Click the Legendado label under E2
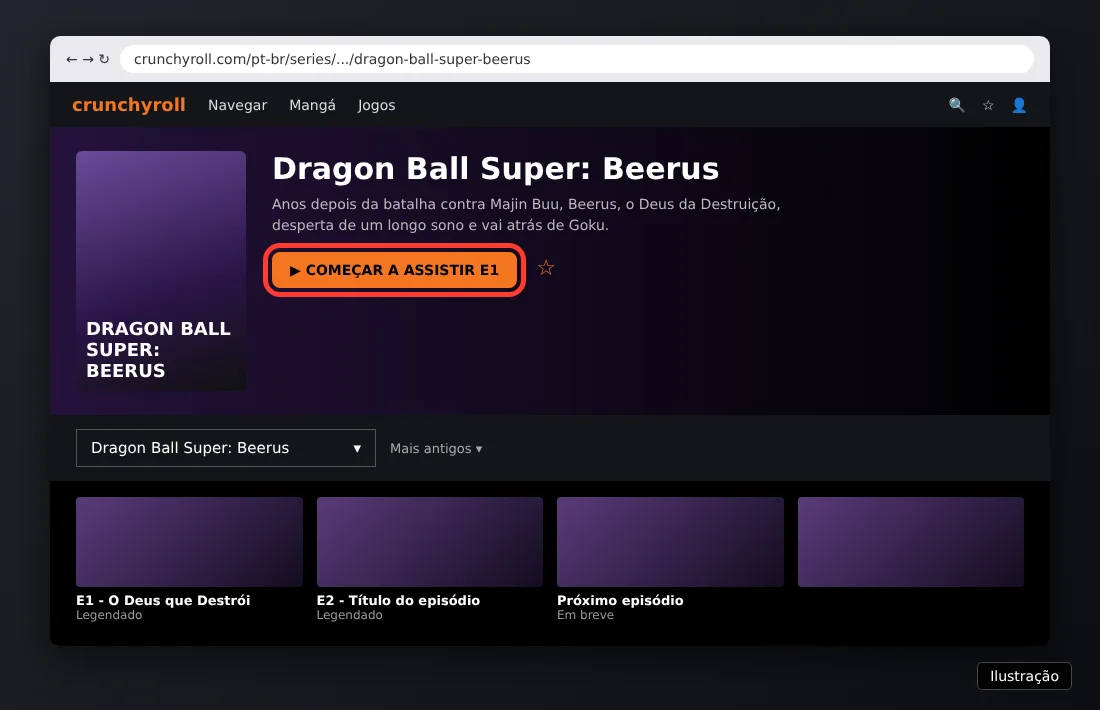The image size is (1100, 710). (x=349, y=615)
